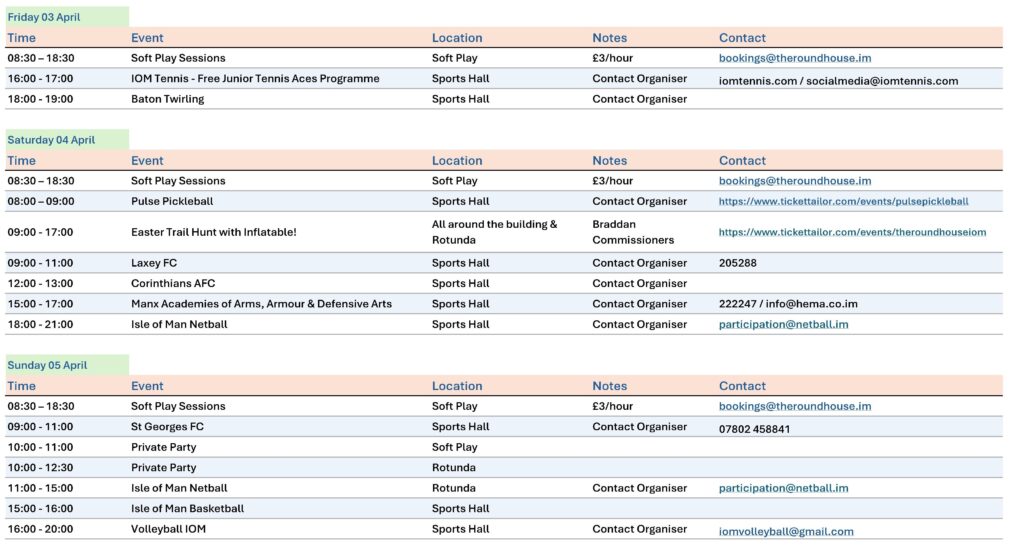Select the Sunday 05 April date heading
The image size is (1024, 548).
[47, 365]
